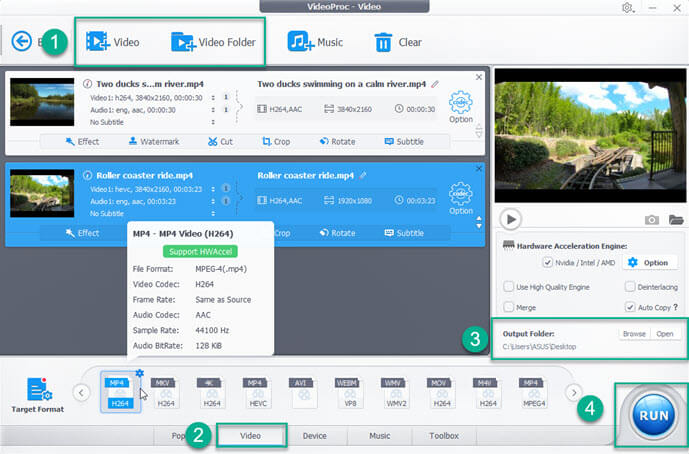Open info for Two ducks video
This screenshot has width=689, height=454.
87,84
